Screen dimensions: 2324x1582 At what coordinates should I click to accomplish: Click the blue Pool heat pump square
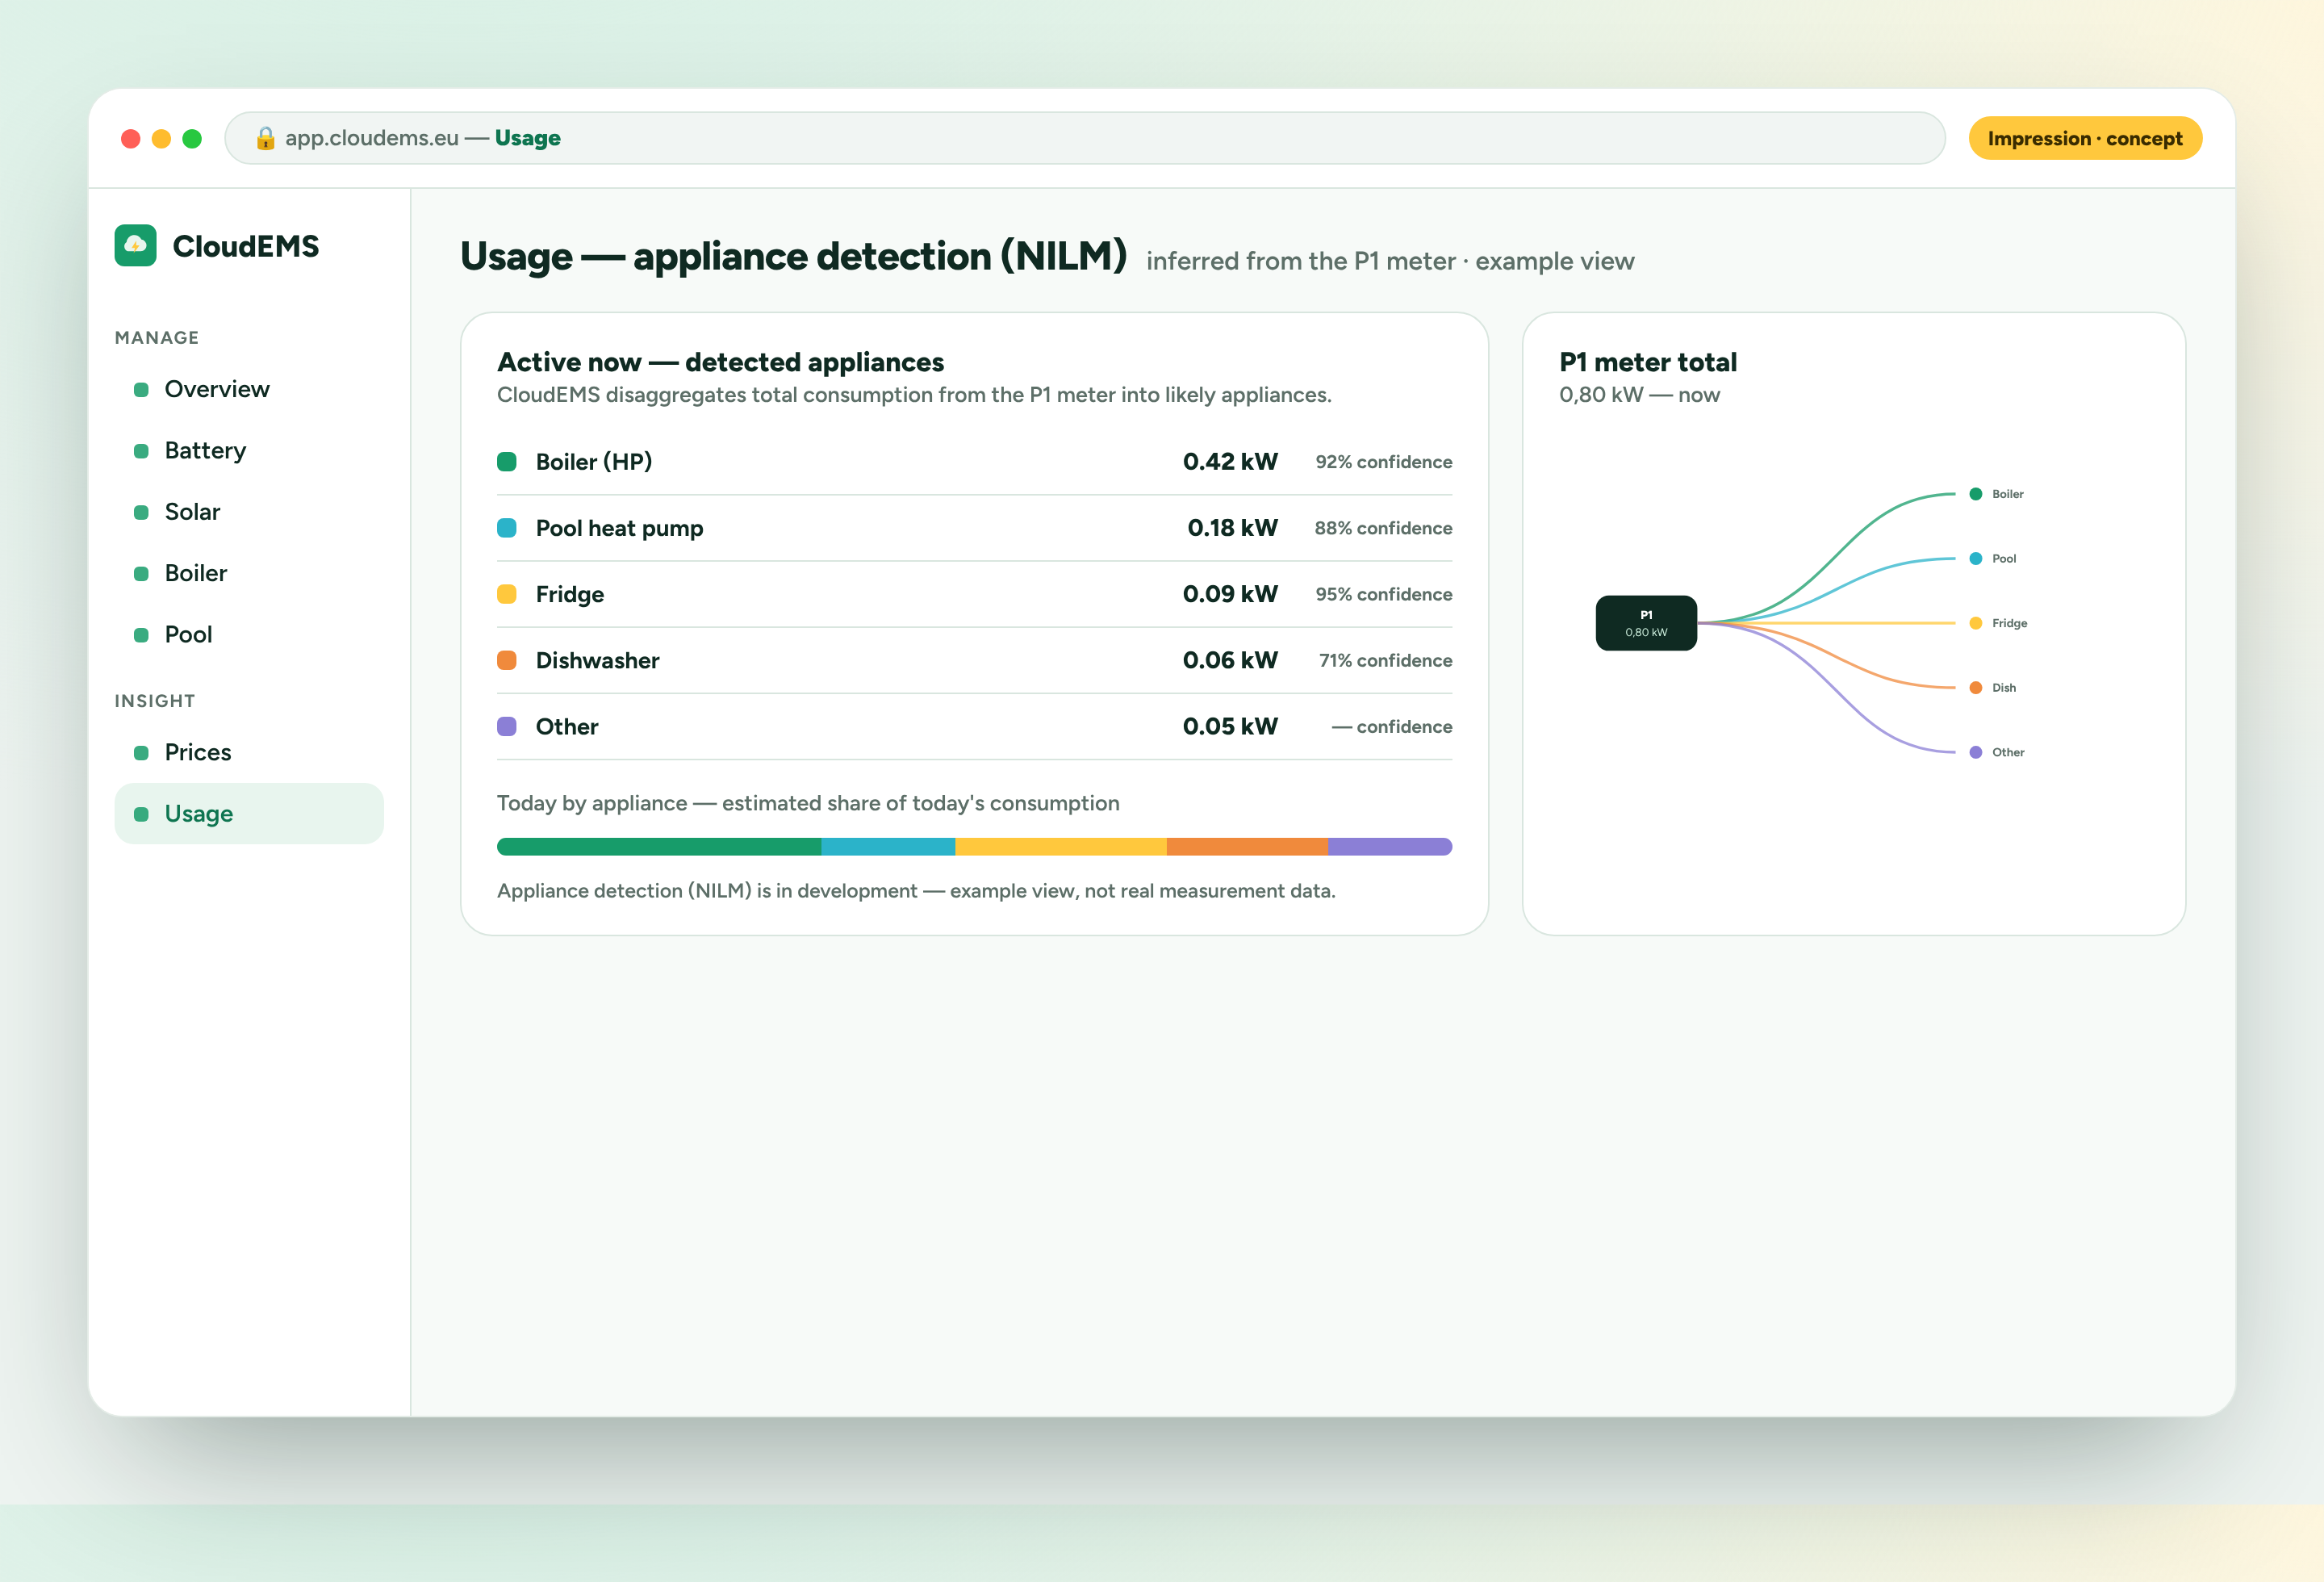(x=507, y=528)
